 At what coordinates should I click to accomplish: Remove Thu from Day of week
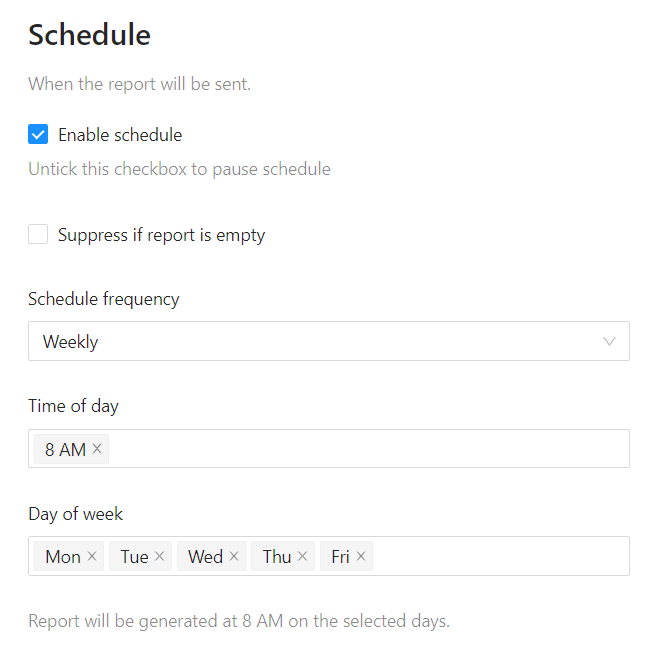(303, 556)
